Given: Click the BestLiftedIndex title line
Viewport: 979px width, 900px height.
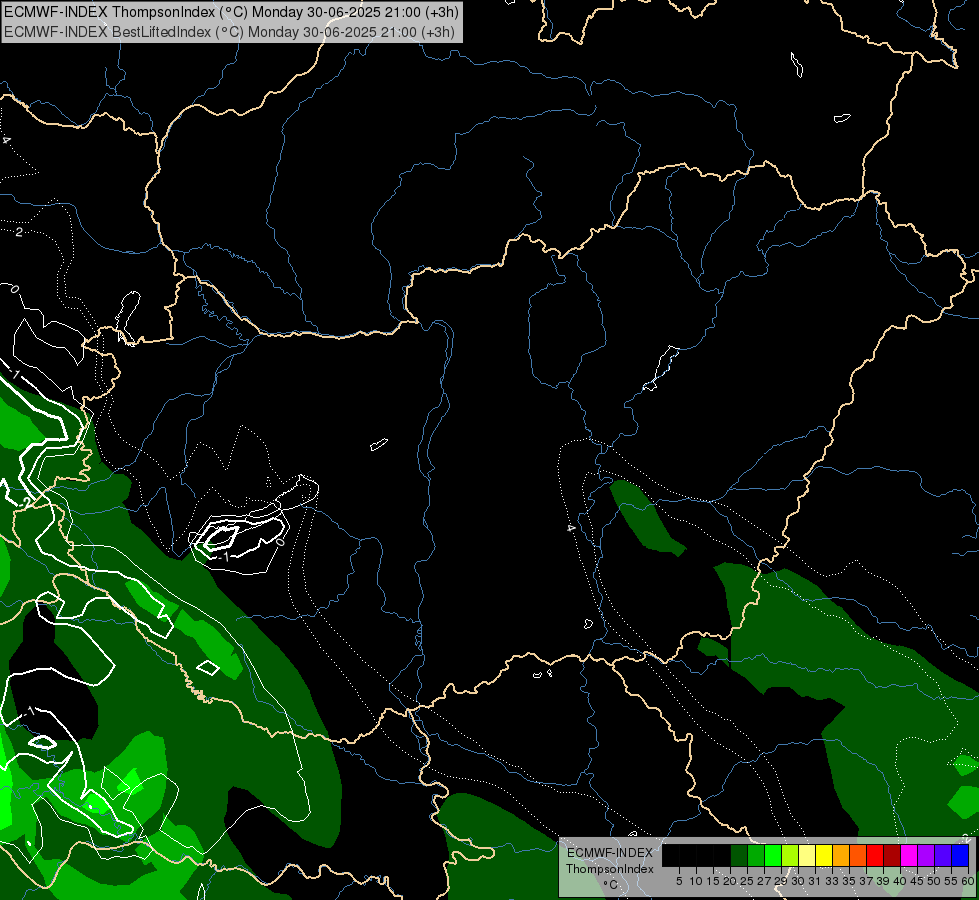Looking at the screenshot, I should pos(230,32).
